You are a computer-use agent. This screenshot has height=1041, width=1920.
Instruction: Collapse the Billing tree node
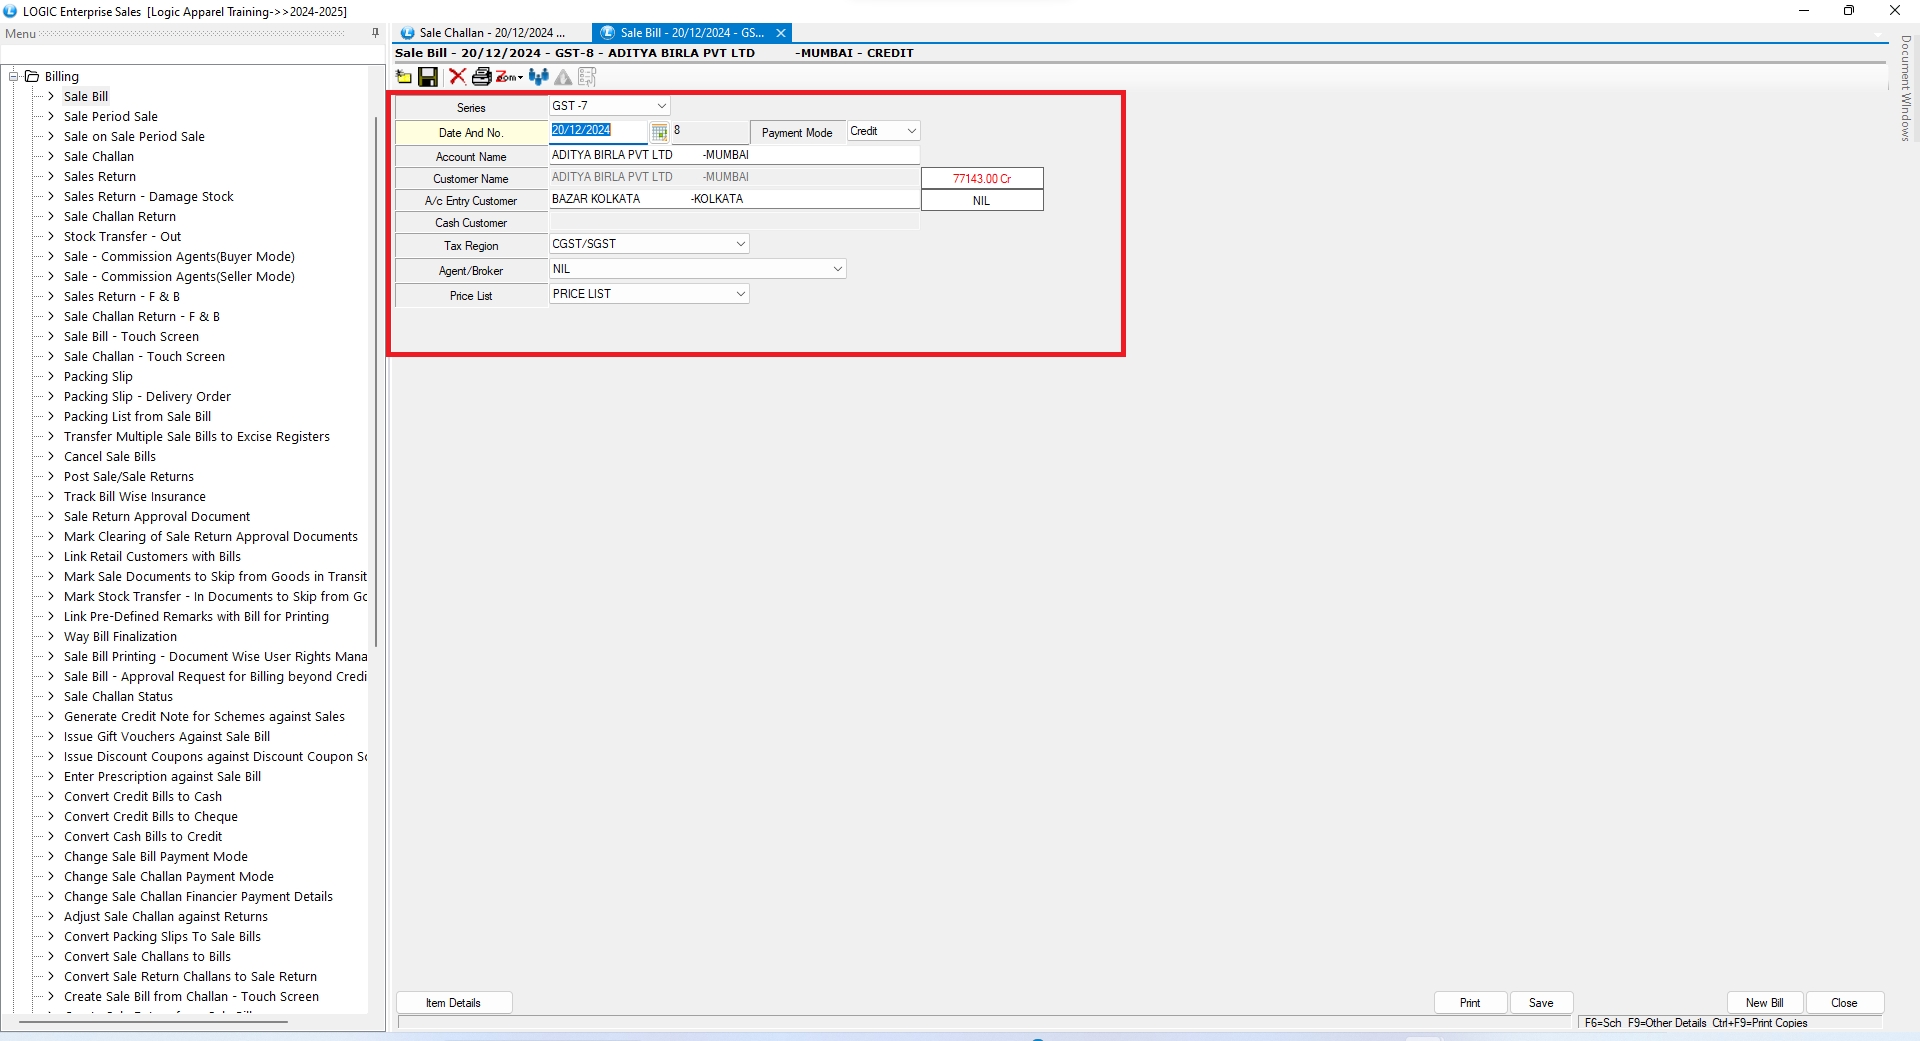coord(14,77)
